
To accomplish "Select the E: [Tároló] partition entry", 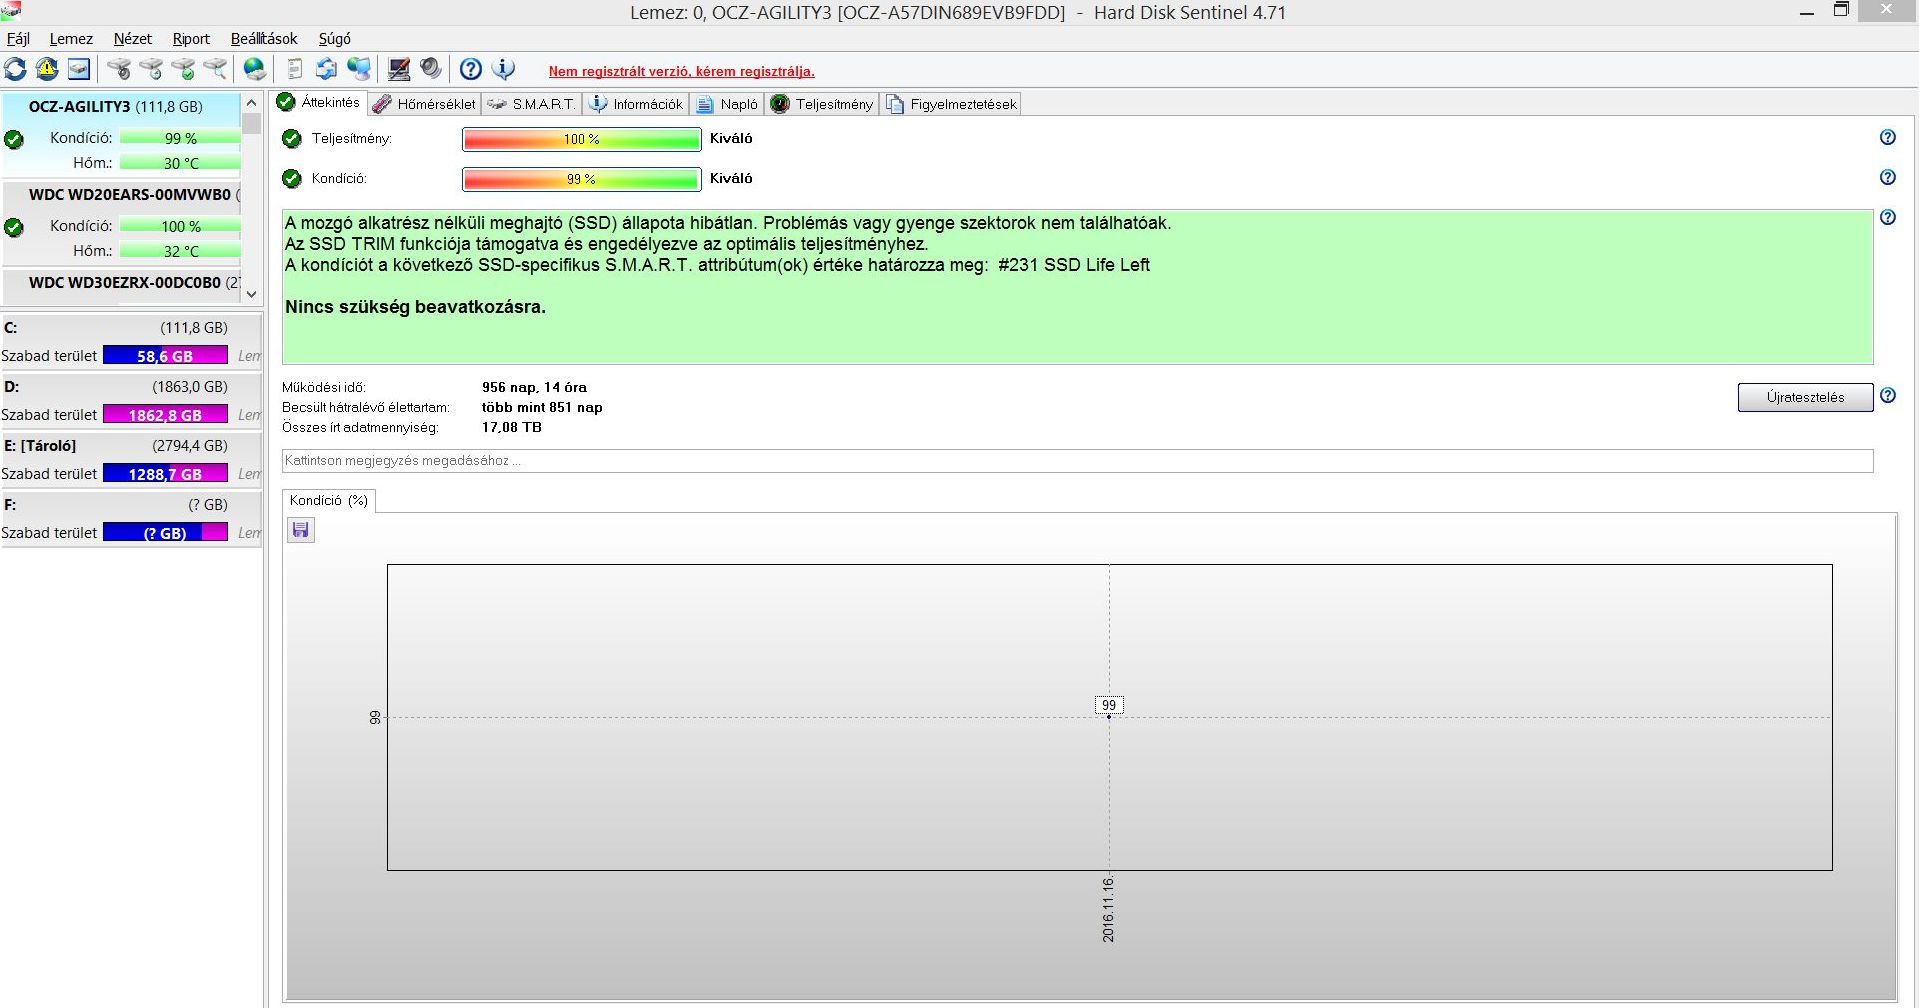I will 131,459.
